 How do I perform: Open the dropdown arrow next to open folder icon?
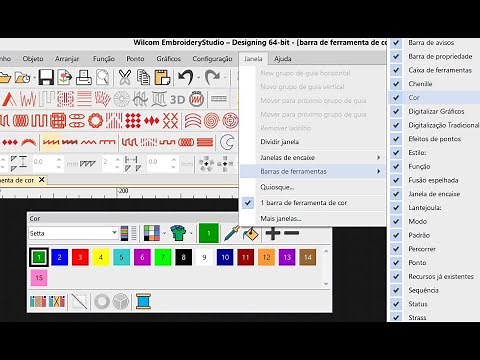point(35,78)
